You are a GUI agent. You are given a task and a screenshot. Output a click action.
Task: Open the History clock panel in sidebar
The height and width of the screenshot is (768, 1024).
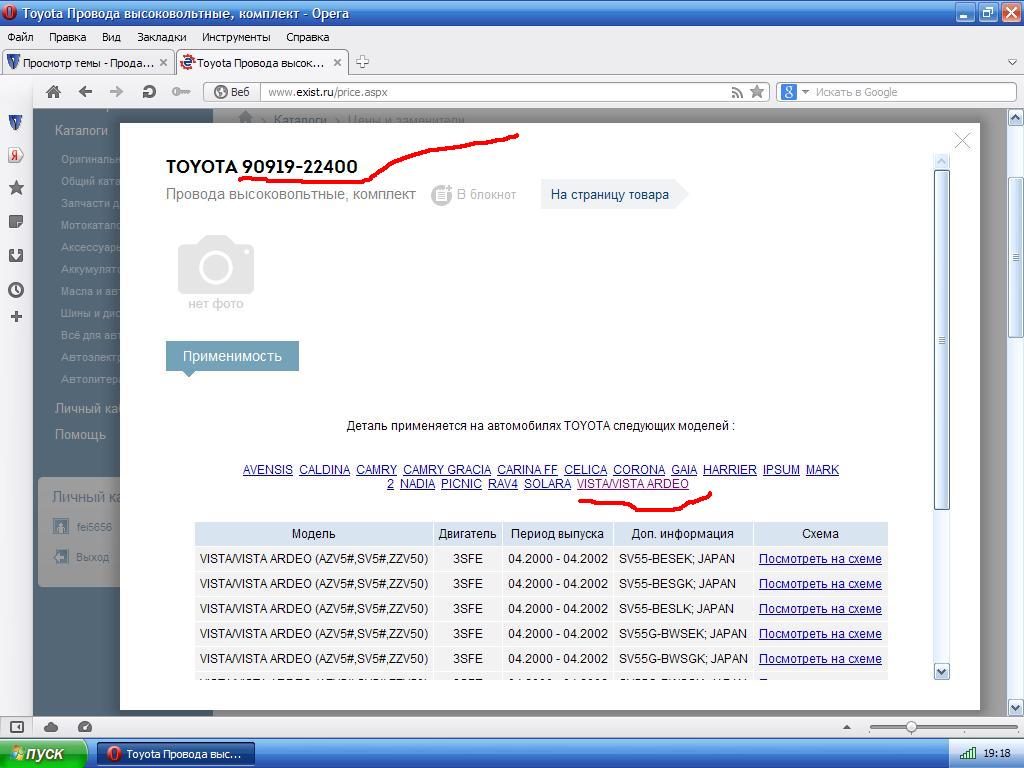[16, 290]
